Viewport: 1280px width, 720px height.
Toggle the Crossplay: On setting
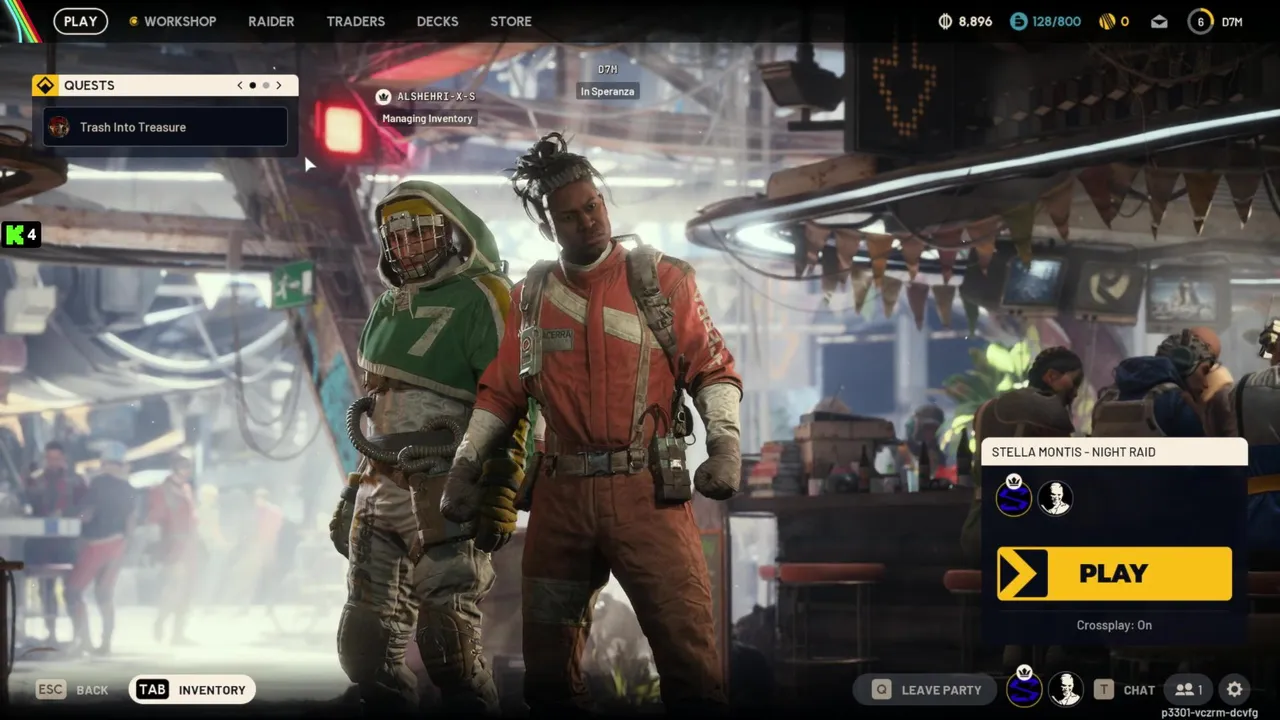(1114, 625)
